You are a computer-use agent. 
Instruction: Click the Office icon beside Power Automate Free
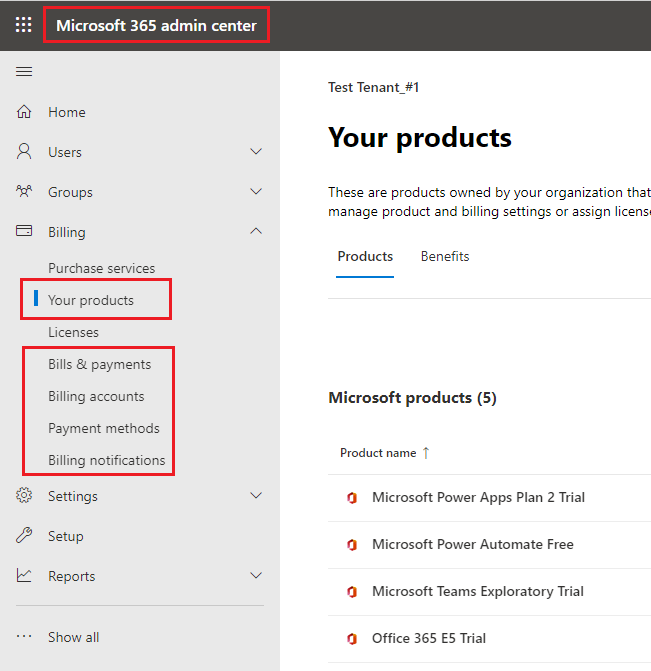coord(352,545)
